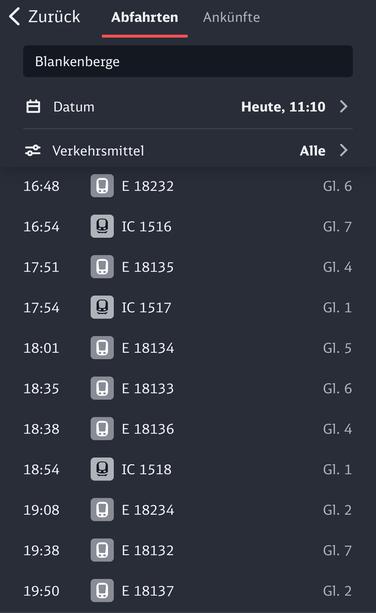Switch to the Ankünfte tab
Viewport: 376px width, 613px height.
click(x=231, y=17)
